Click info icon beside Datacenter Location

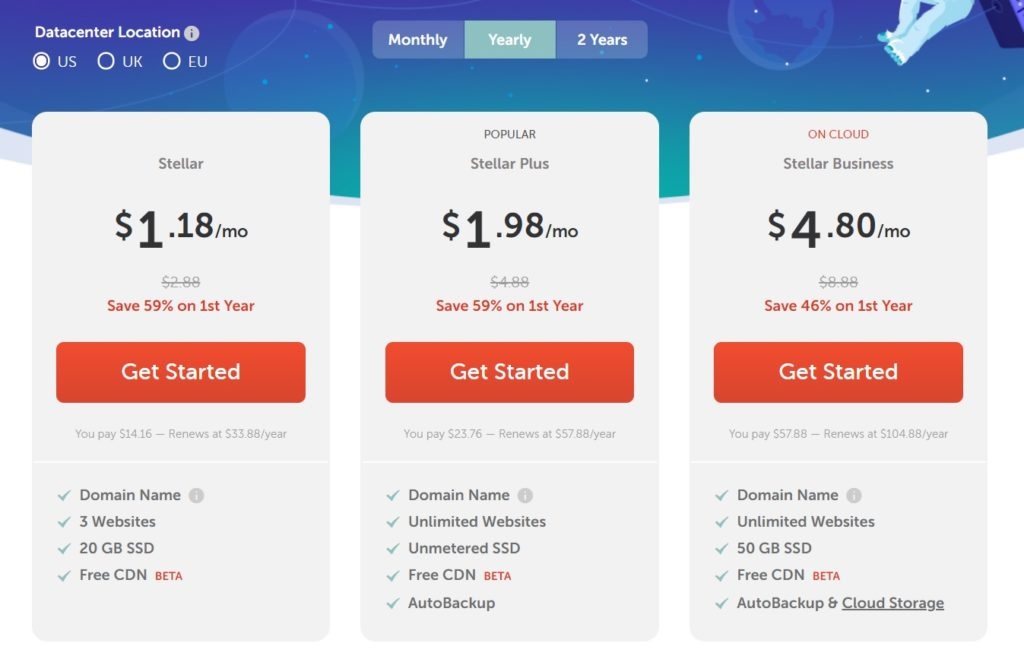tap(191, 33)
